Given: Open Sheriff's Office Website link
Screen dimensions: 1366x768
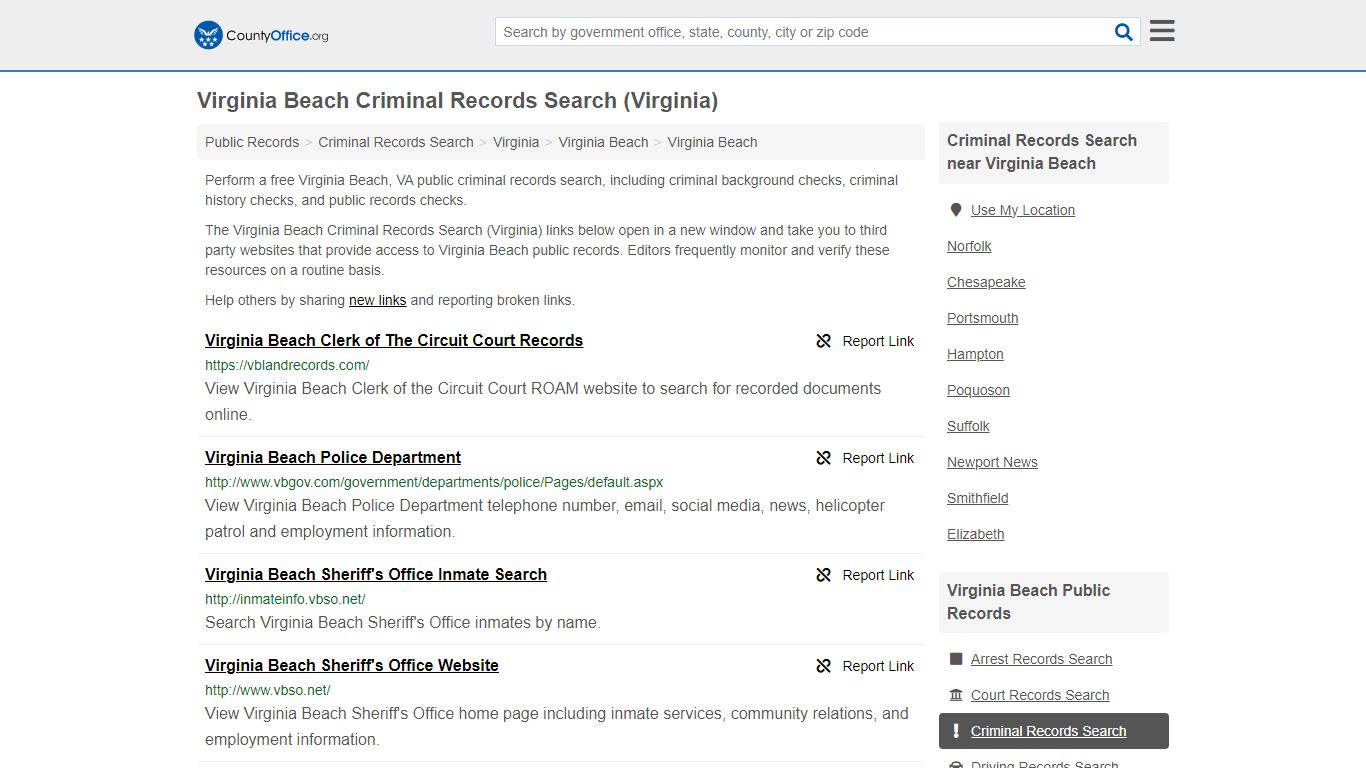Looking at the screenshot, I should tap(352, 665).
